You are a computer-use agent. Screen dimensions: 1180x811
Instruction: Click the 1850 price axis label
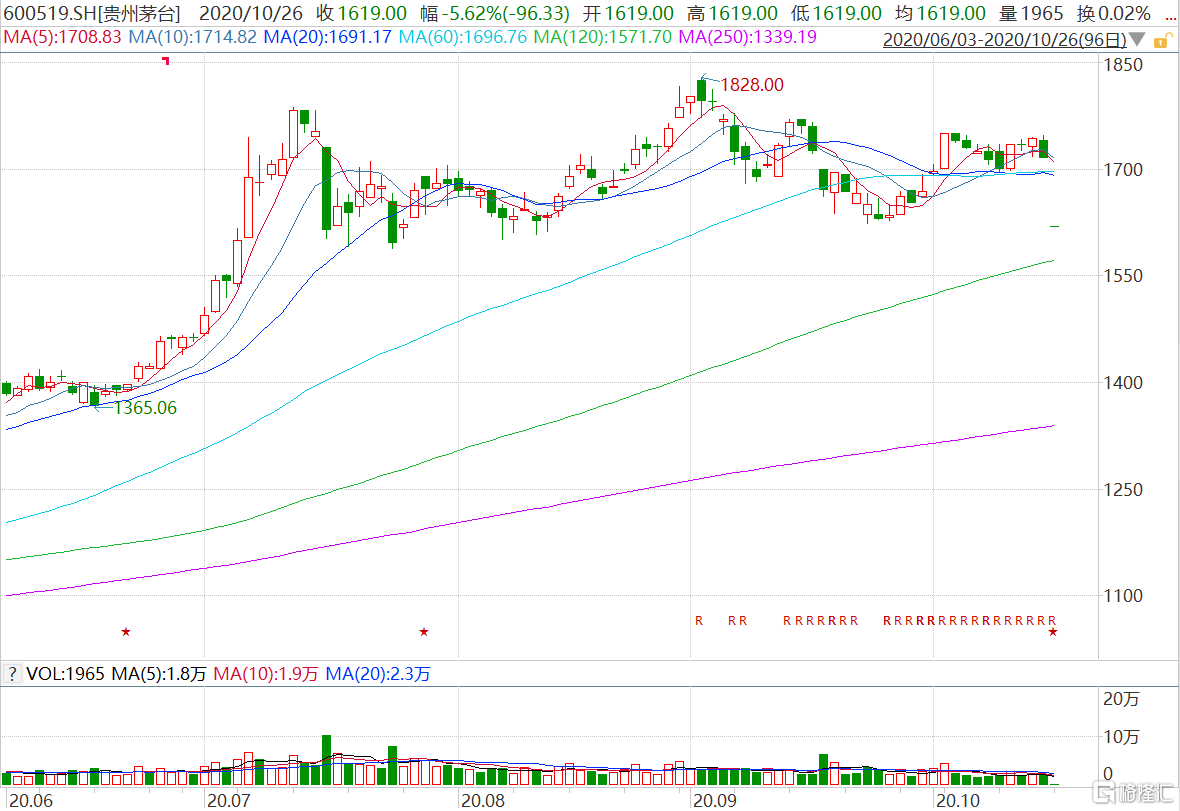coord(1123,65)
